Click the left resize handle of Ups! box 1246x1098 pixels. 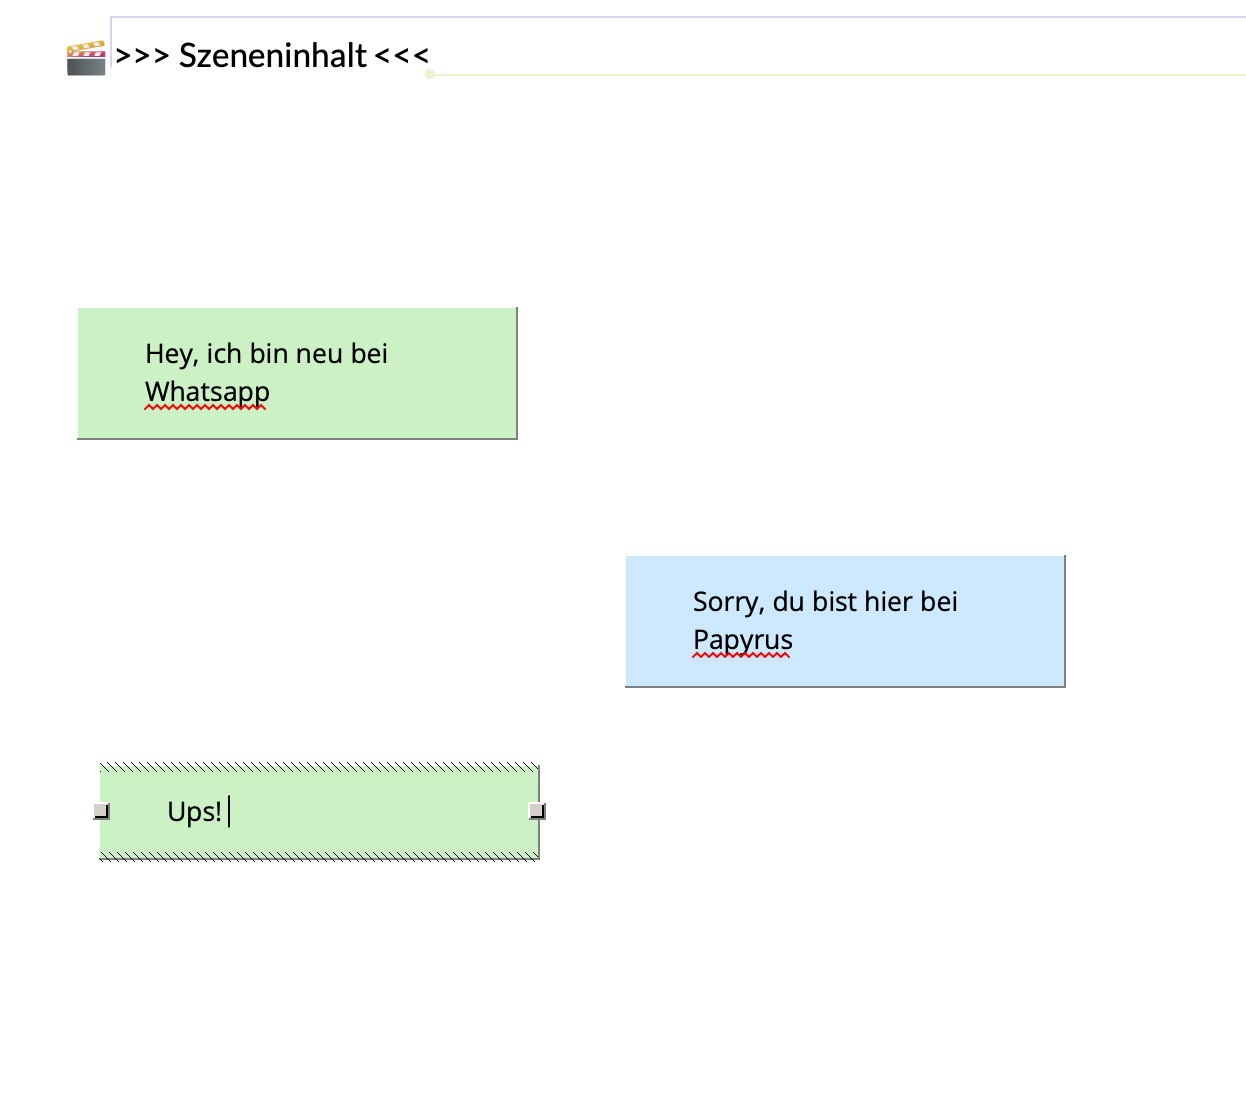(101, 811)
